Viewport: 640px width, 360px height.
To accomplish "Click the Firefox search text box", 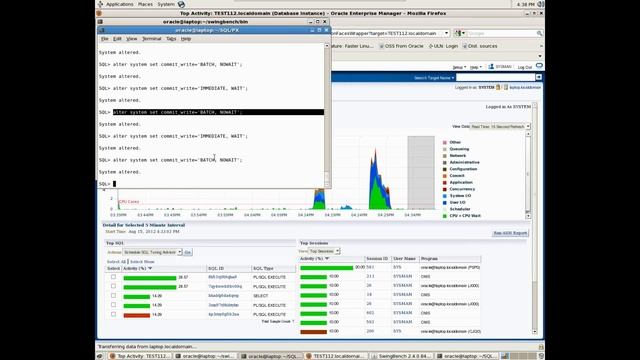I will [501, 33].
